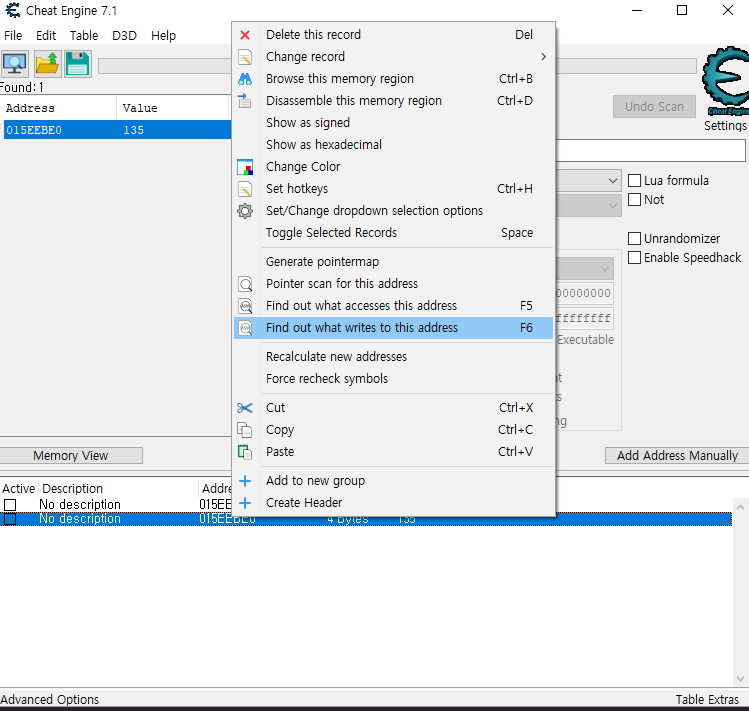The image size is (749, 711).
Task: Click the Undo Scan button
Action: [x=654, y=107]
